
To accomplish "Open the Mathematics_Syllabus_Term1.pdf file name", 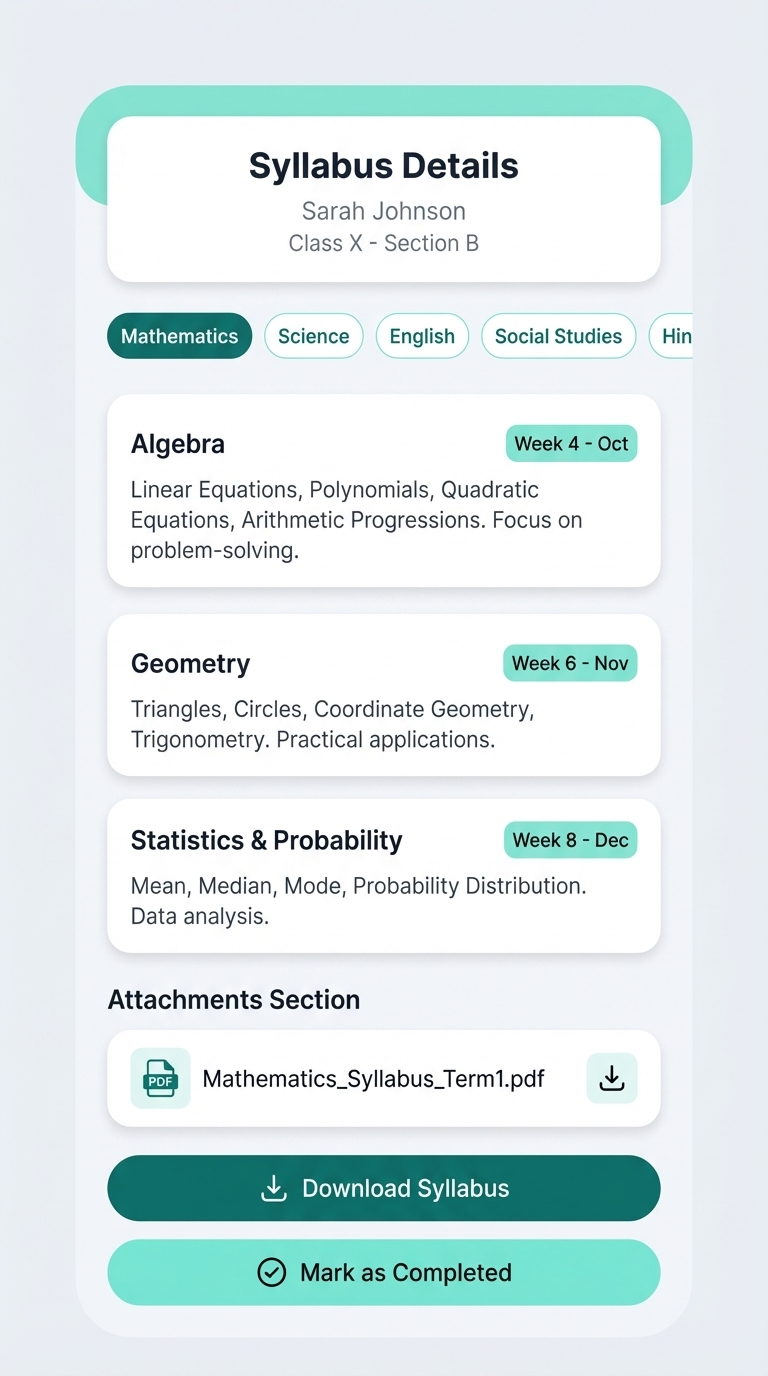I will 373,1078.
